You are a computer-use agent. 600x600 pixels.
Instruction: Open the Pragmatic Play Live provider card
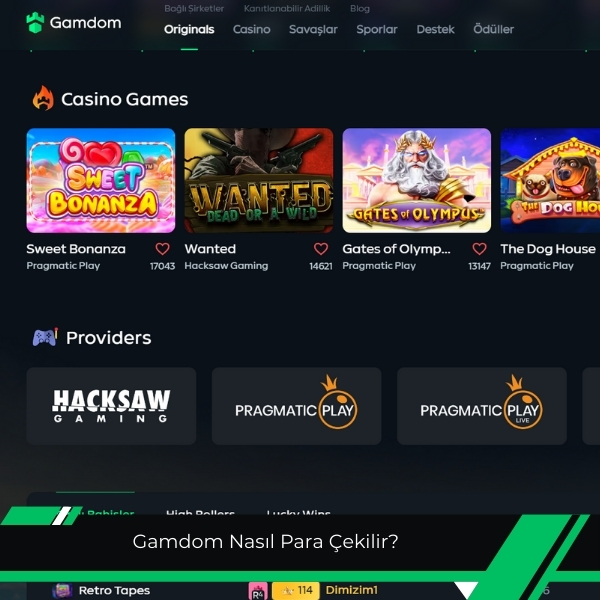482,406
